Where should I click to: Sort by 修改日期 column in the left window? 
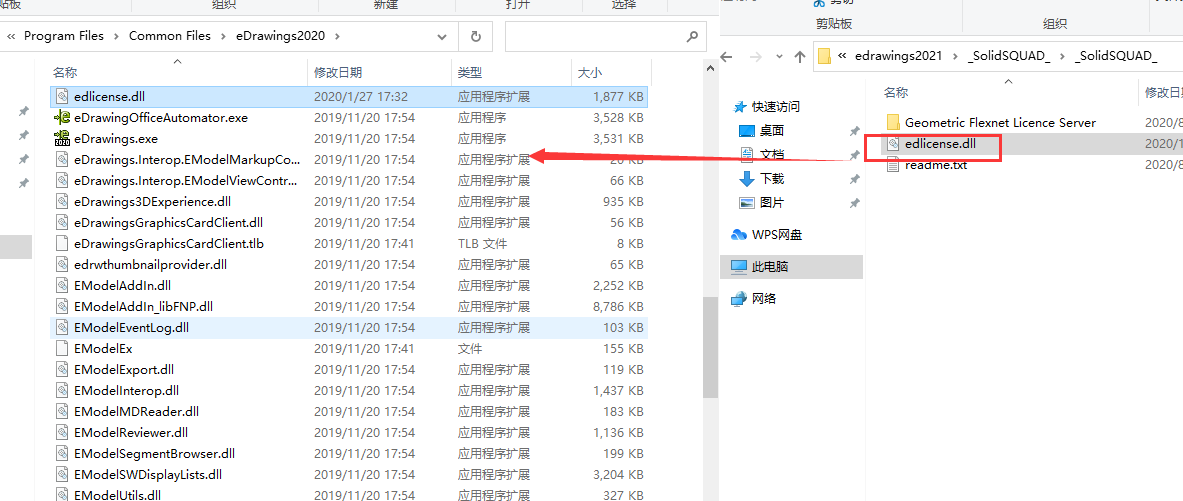[x=338, y=72]
